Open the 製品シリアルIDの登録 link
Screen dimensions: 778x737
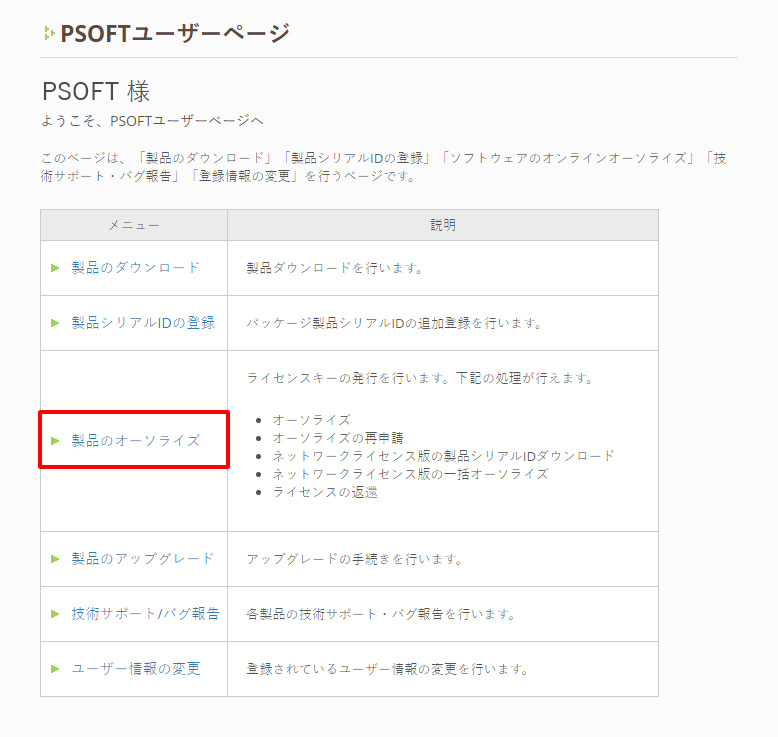143,323
